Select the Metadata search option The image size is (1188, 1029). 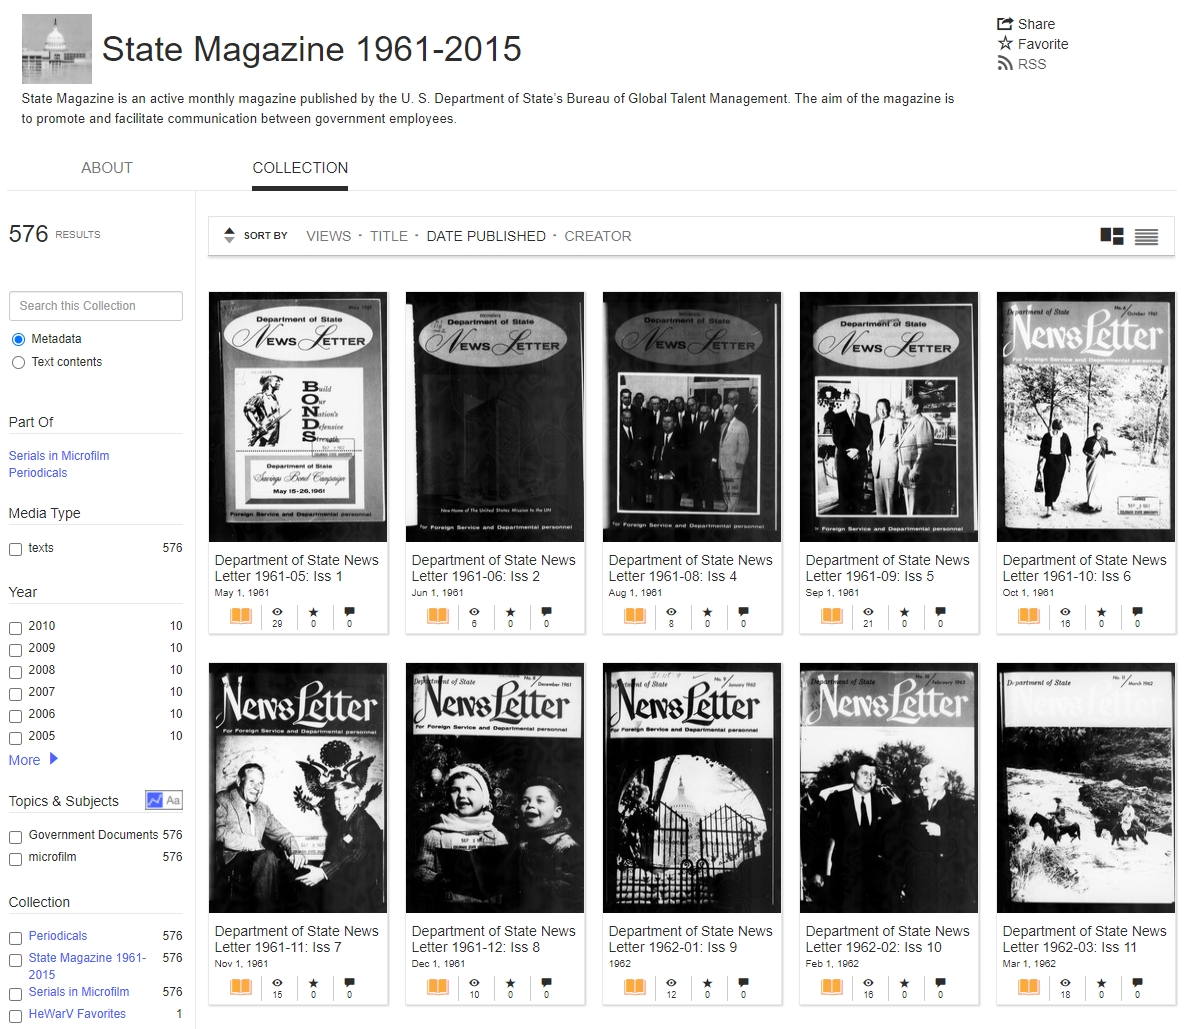tap(18, 339)
